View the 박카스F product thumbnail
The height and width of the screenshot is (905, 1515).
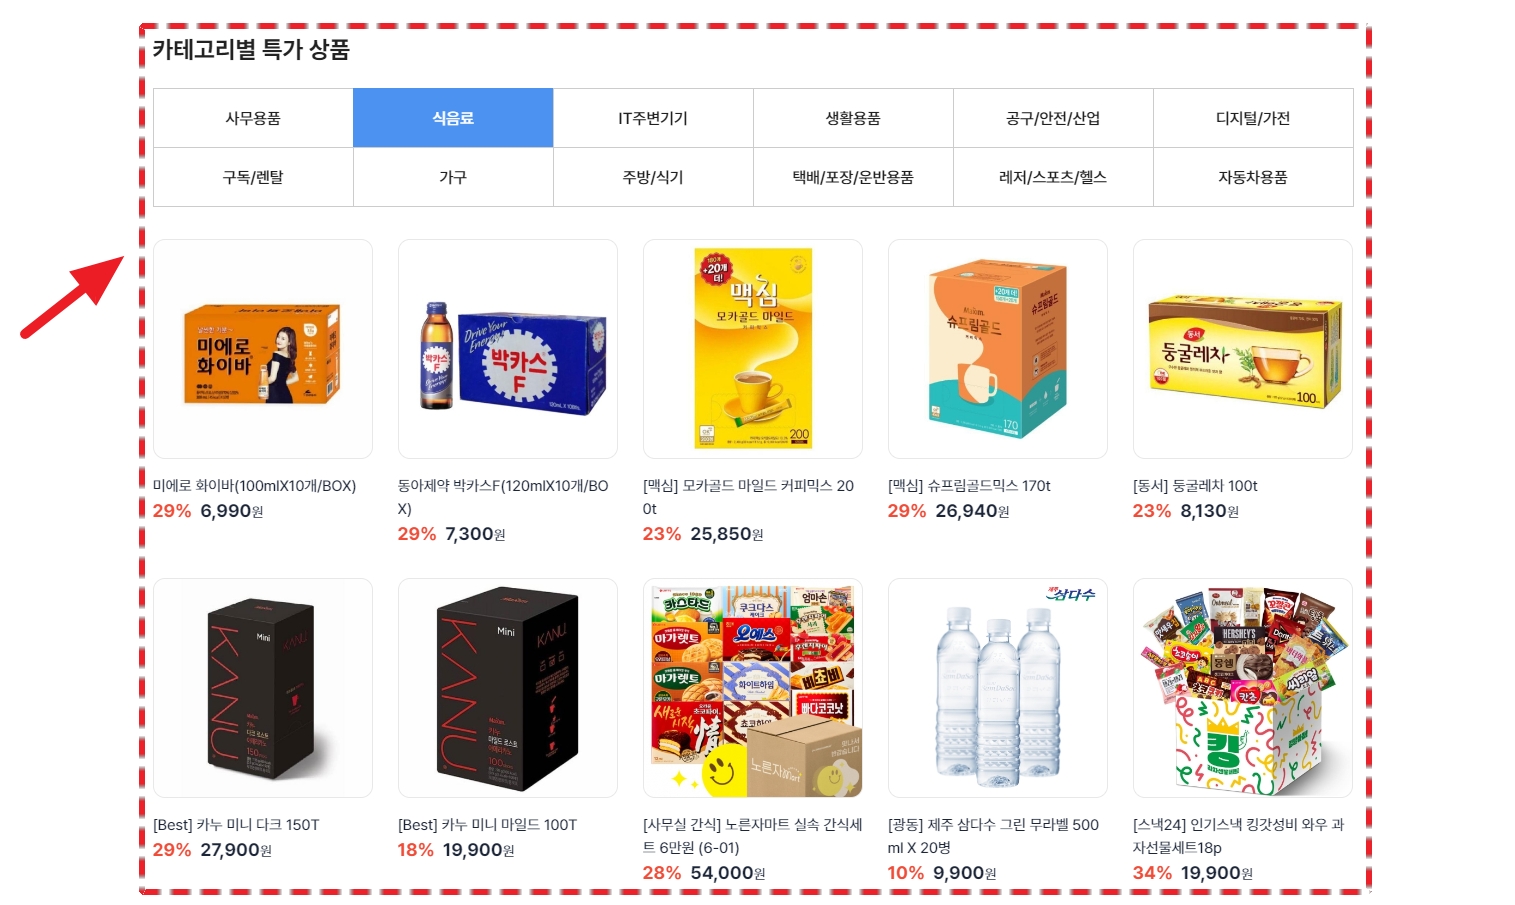click(x=508, y=349)
